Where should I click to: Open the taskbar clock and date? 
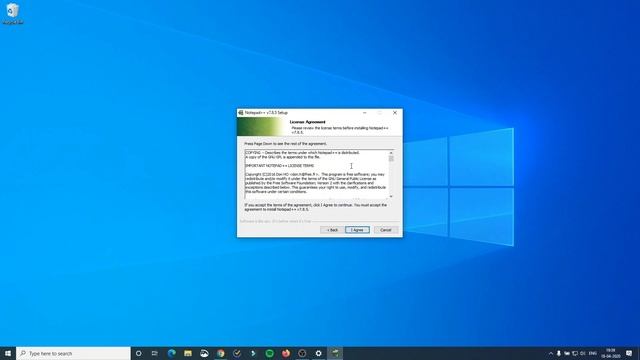(611, 353)
